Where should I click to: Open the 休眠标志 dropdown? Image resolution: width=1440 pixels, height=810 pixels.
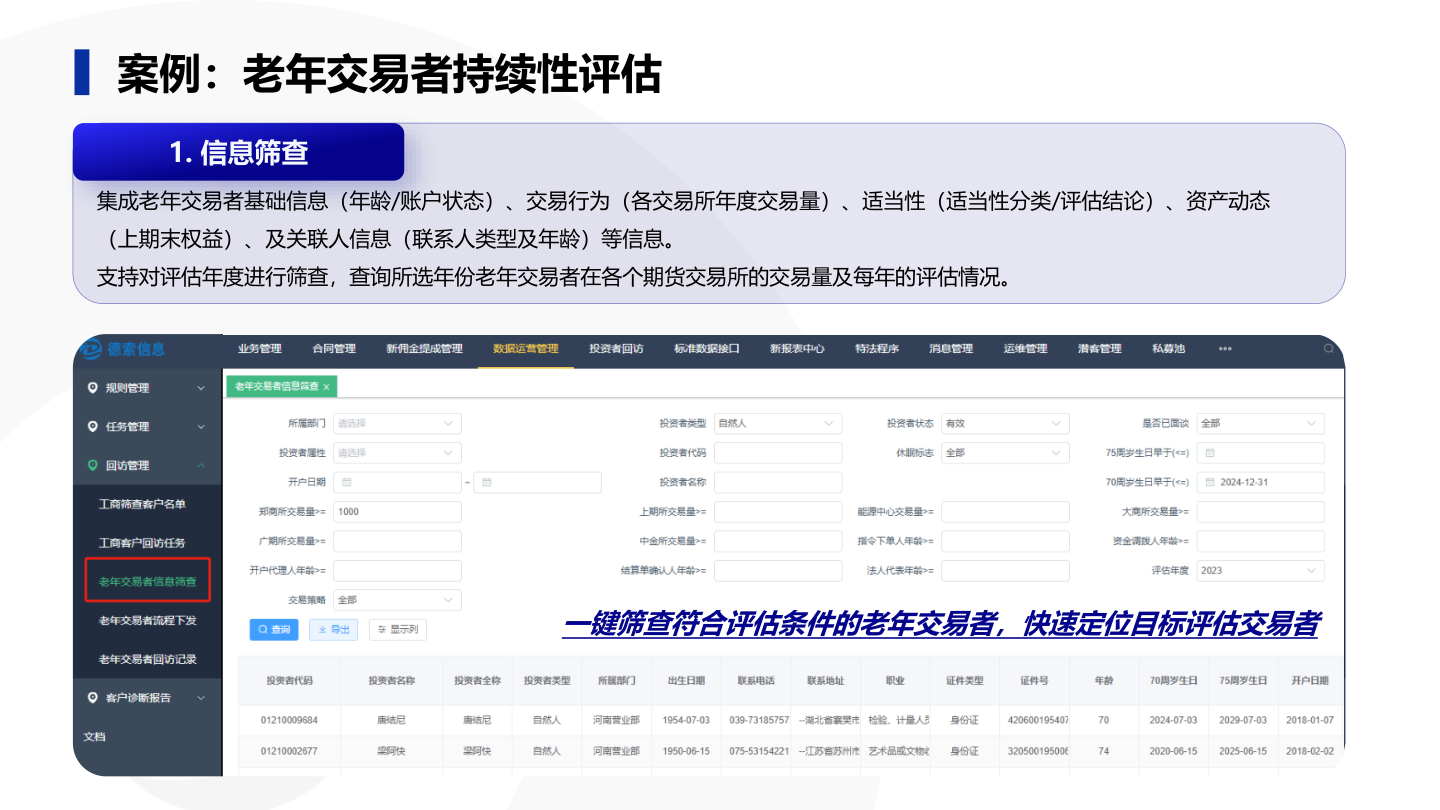coord(1005,453)
